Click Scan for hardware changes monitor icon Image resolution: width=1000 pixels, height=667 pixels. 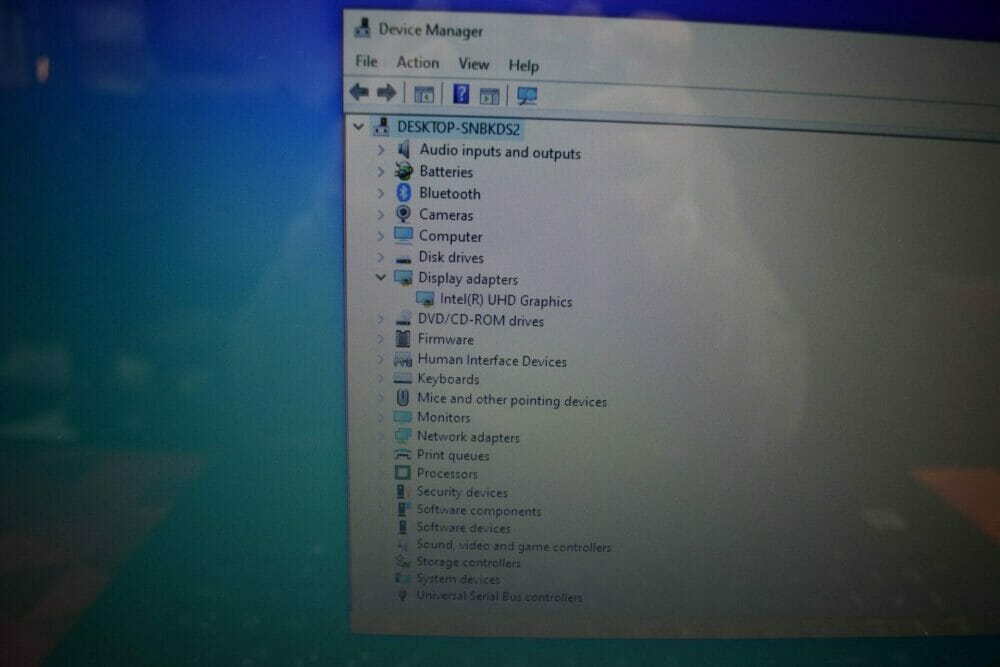(x=527, y=96)
